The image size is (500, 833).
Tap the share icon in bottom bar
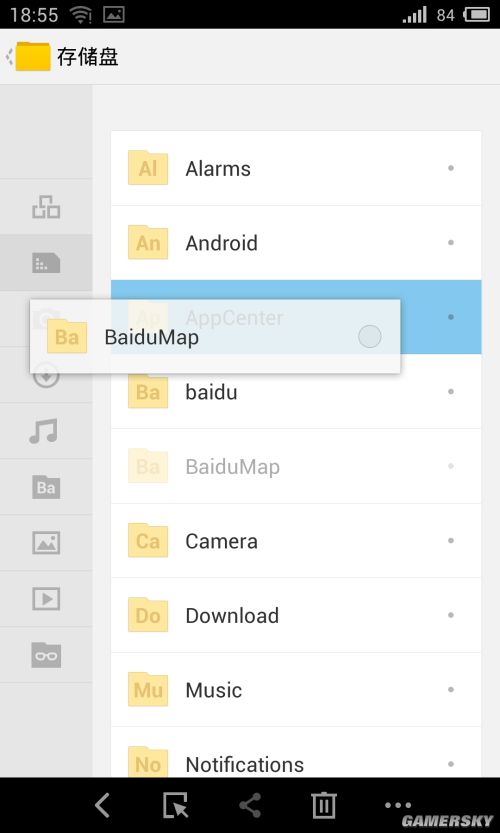point(250,805)
